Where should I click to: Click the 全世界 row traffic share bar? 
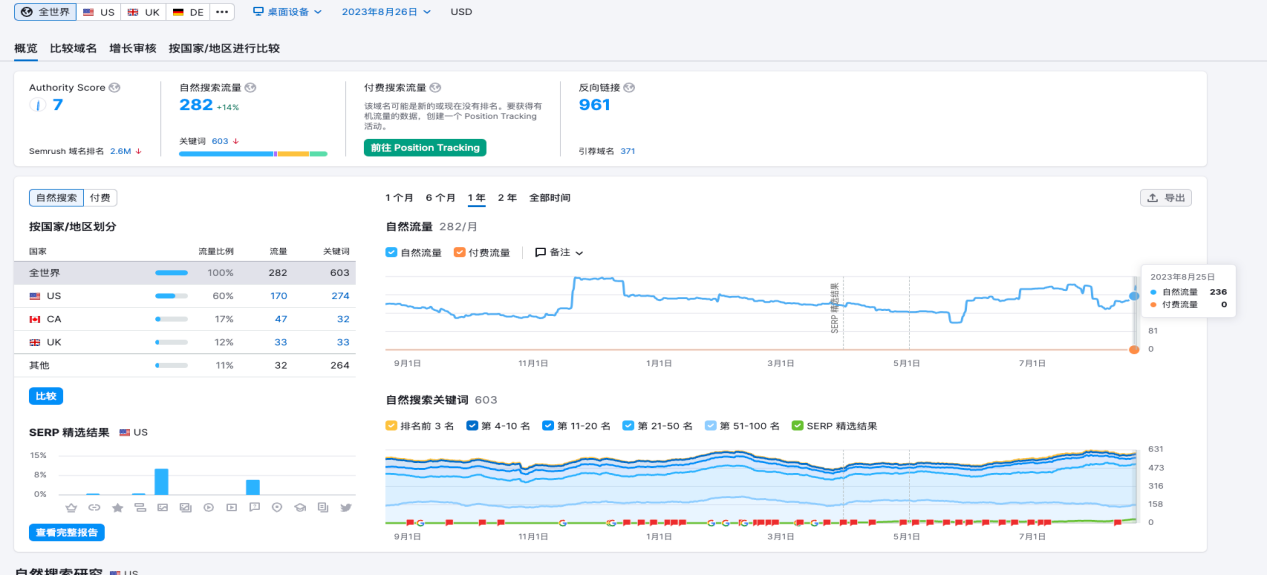coord(171,273)
